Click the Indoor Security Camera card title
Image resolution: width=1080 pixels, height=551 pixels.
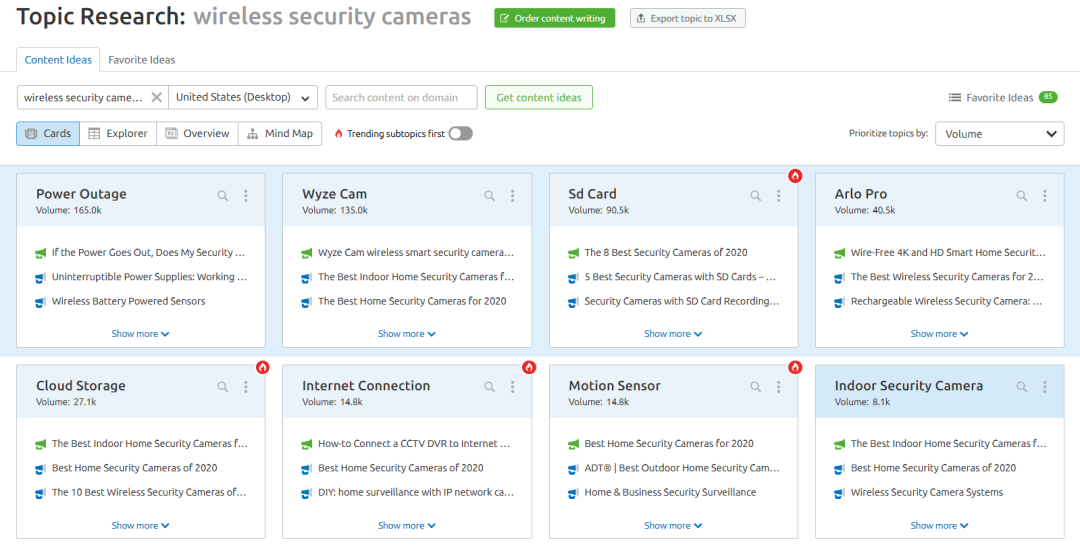pos(909,386)
